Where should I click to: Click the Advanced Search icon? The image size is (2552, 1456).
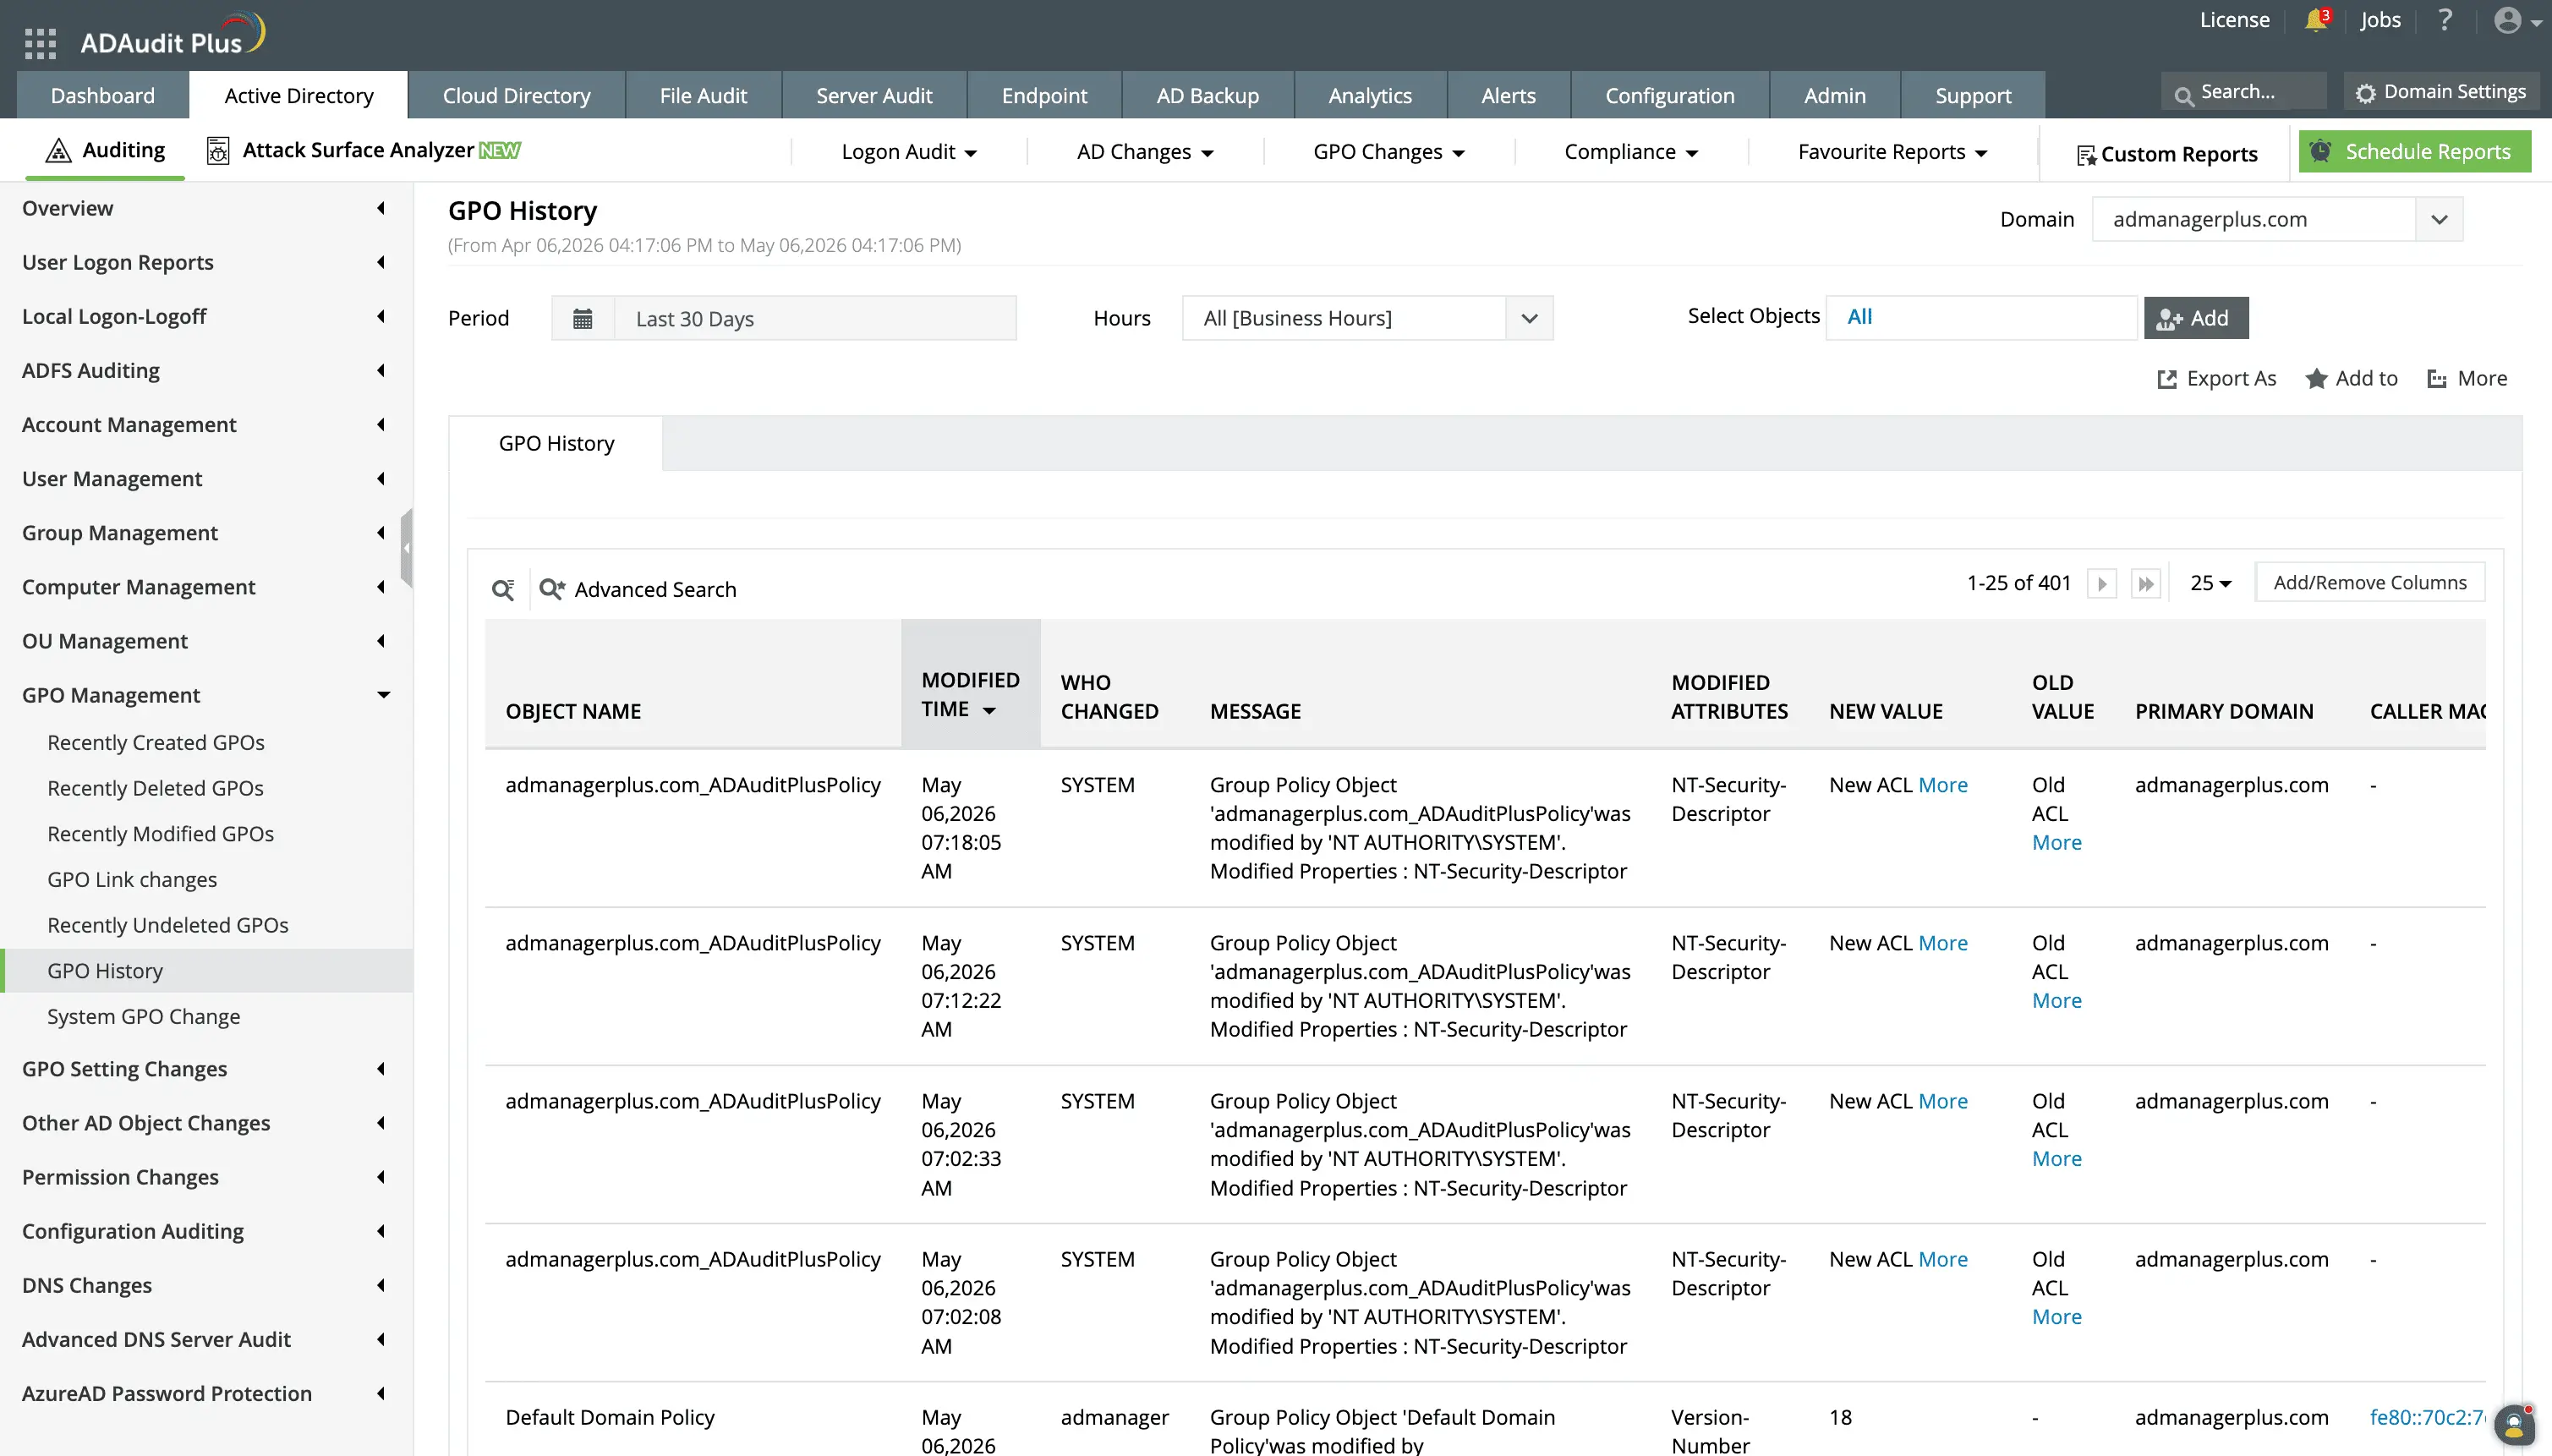pyautogui.click(x=552, y=589)
